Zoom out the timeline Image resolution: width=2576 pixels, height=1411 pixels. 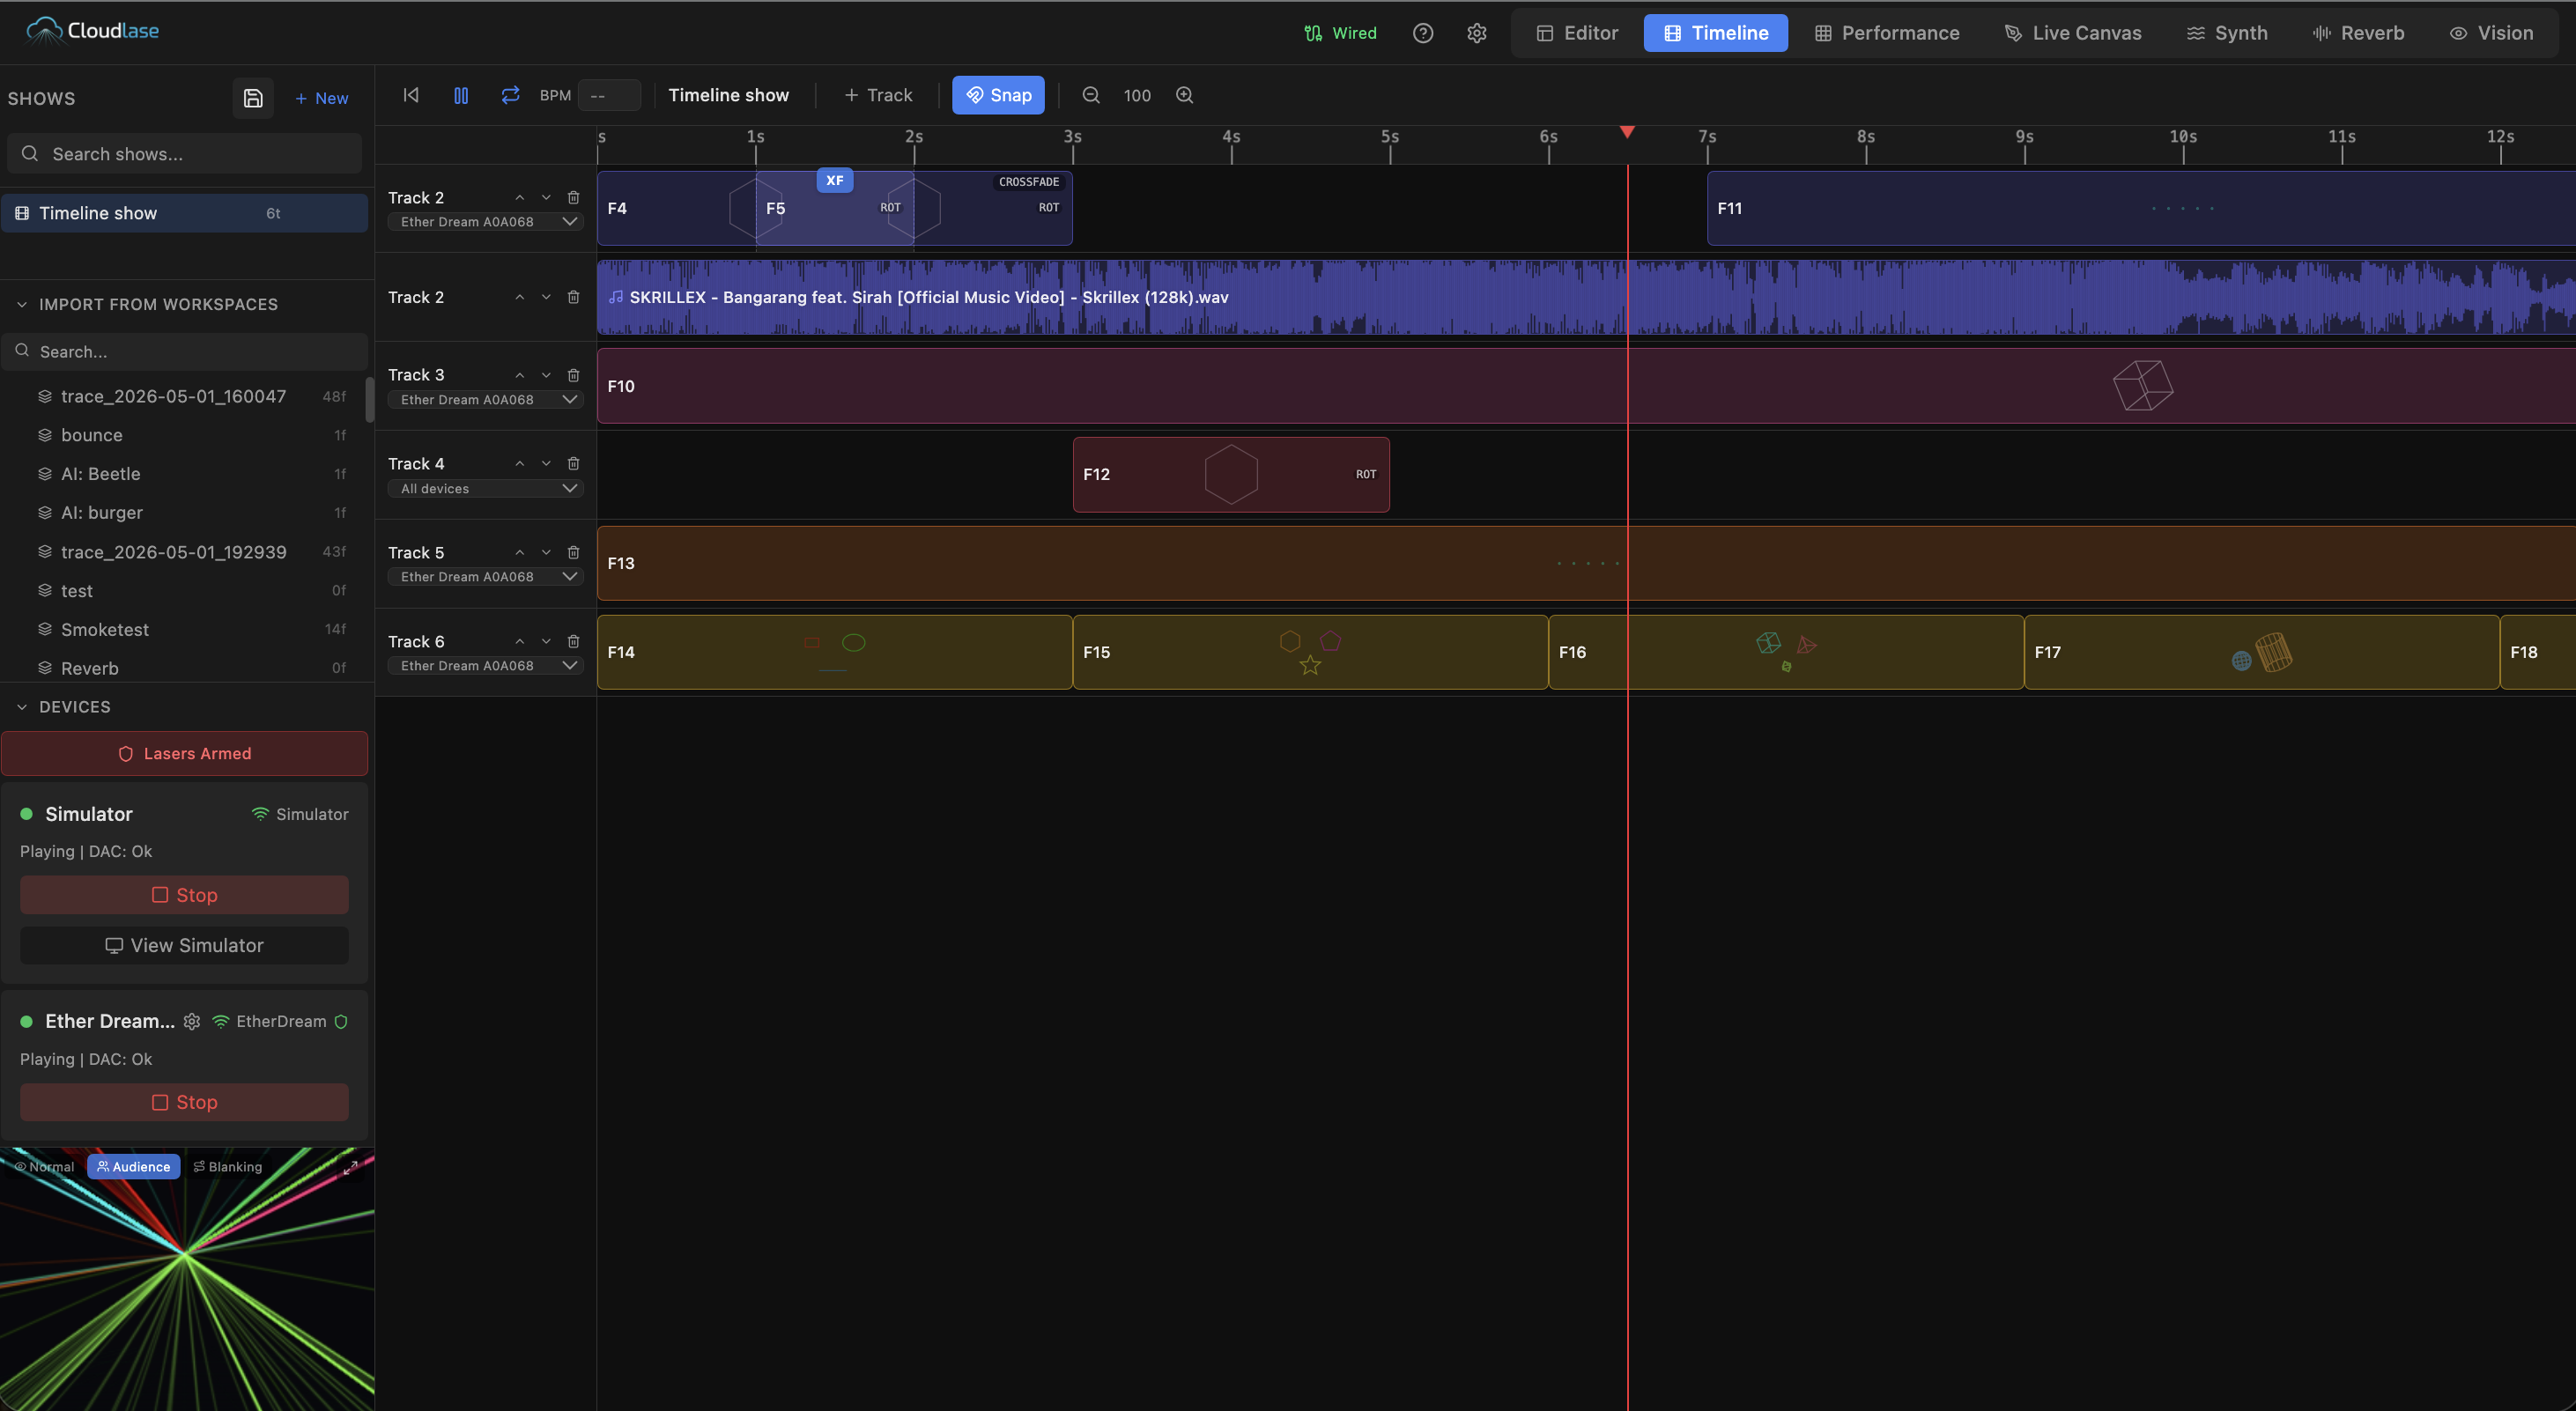click(1091, 95)
